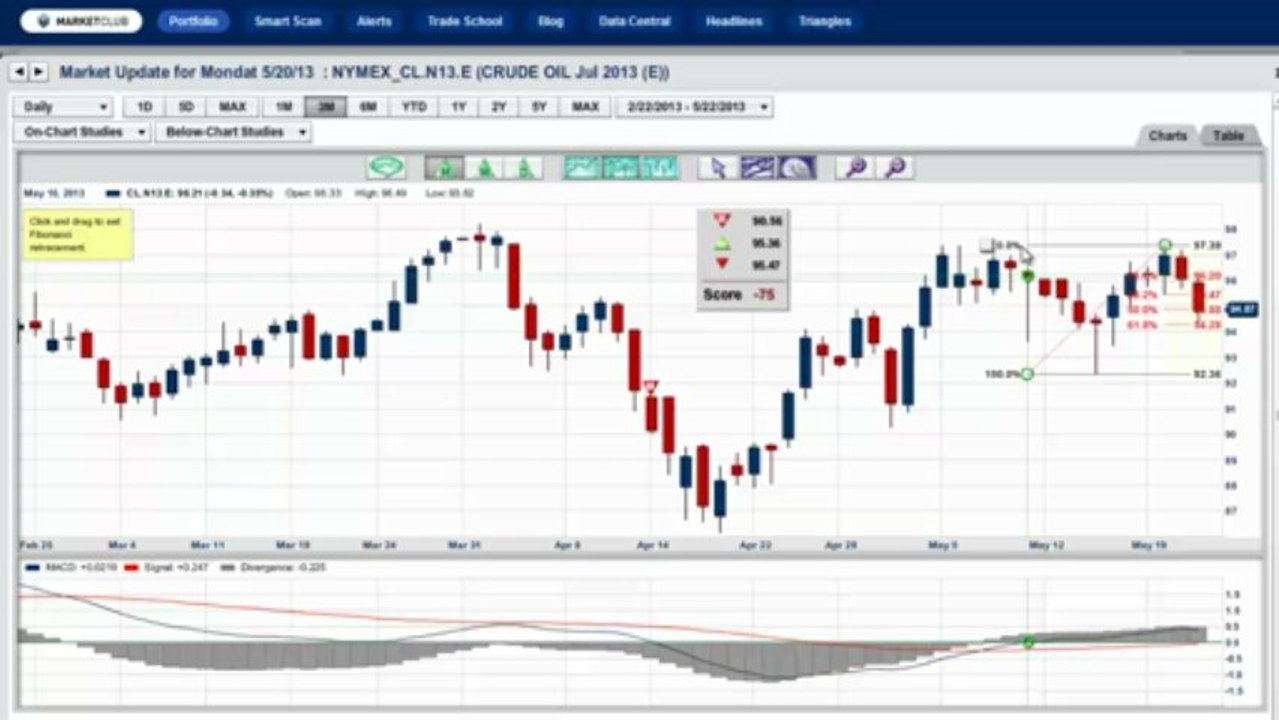The image size is (1279, 720).
Task: Select the trend line drawing tool
Action: 758,167
